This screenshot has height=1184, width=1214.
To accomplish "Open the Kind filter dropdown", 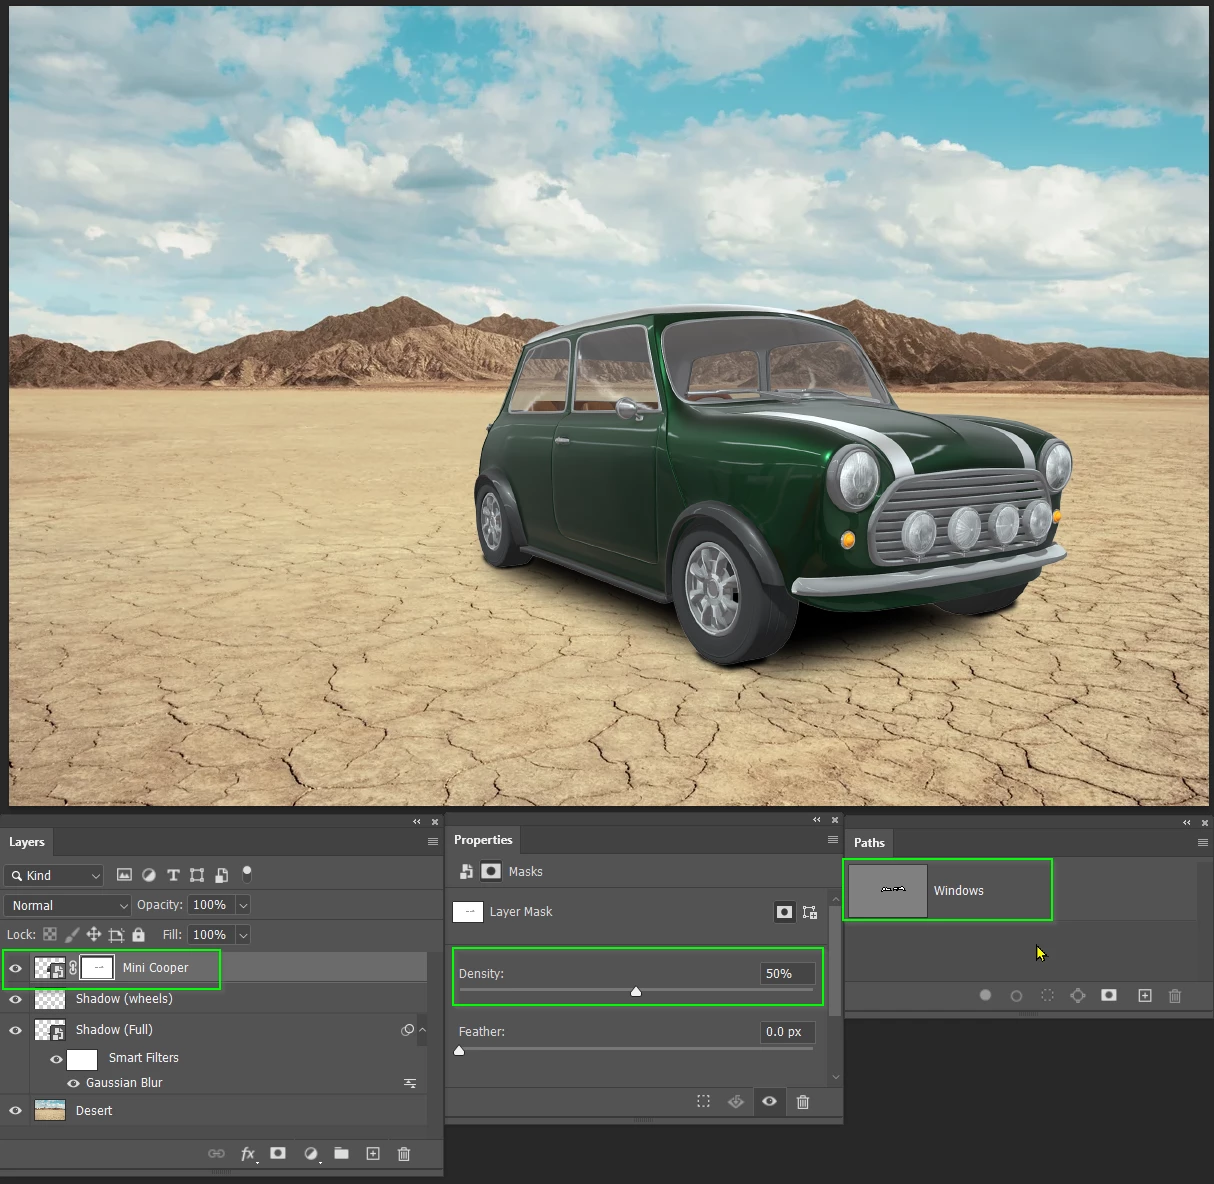I will [x=54, y=876].
